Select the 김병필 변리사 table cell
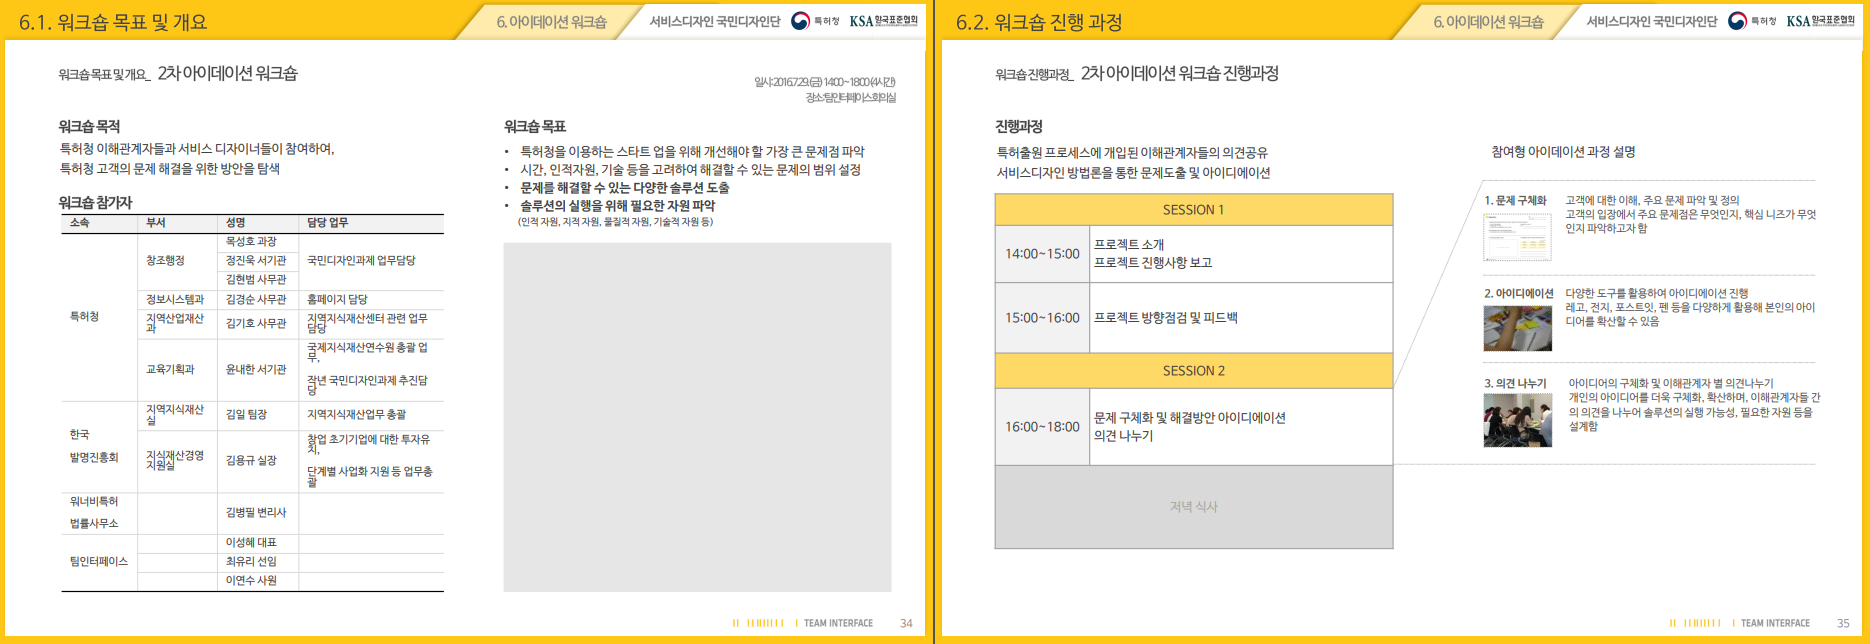The height and width of the screenshot is (644, 1870). [256, 512]
